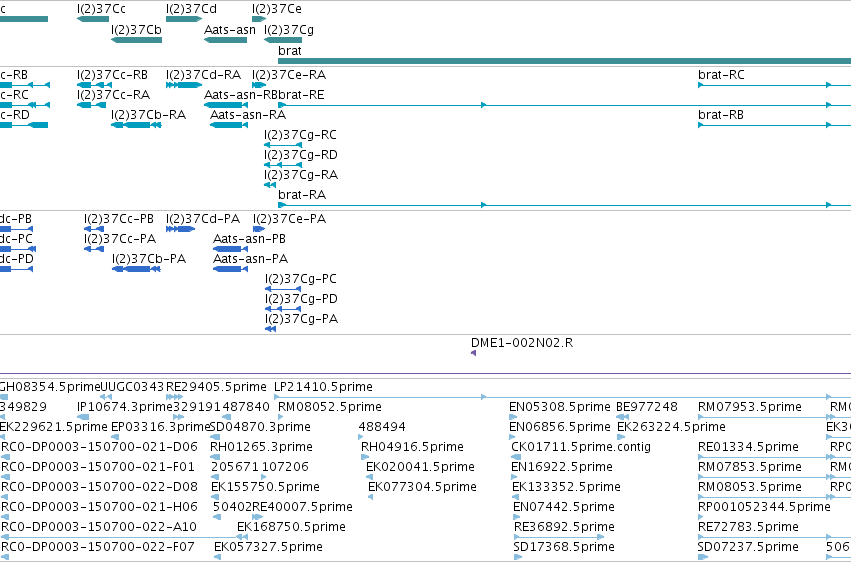Open transcript l(2)37Cg-RD
Image resolution: width=851 pixels, height=562 pixels.
(x=301, y=155)
